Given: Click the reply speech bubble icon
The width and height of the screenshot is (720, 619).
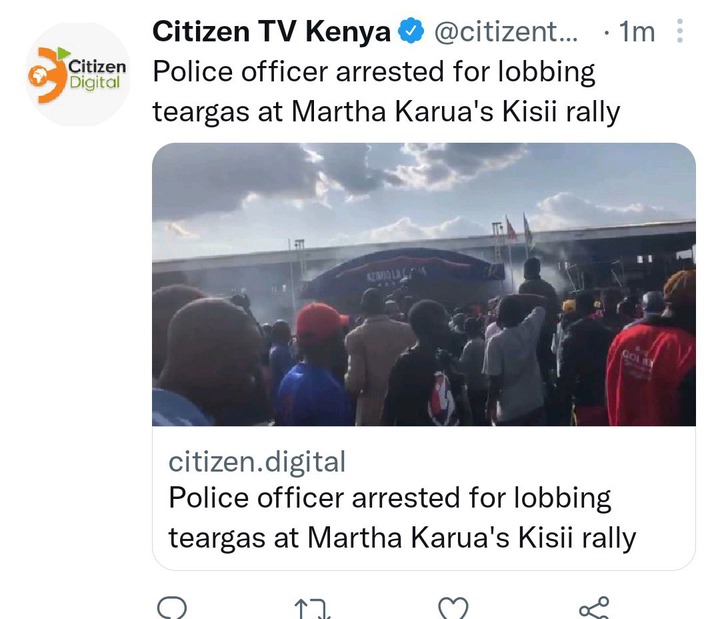Looking at the screenshot, I should coord(172,608).
